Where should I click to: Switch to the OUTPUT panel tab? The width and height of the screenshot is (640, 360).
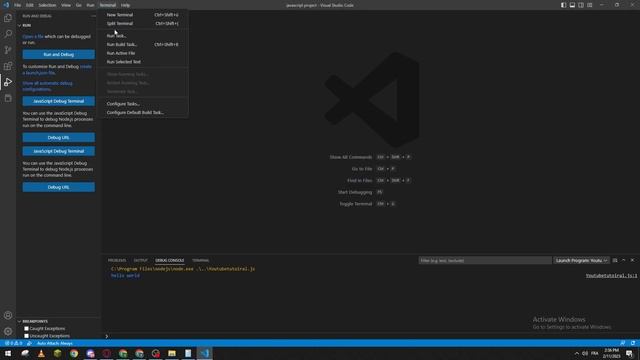(x=140, y=260)
